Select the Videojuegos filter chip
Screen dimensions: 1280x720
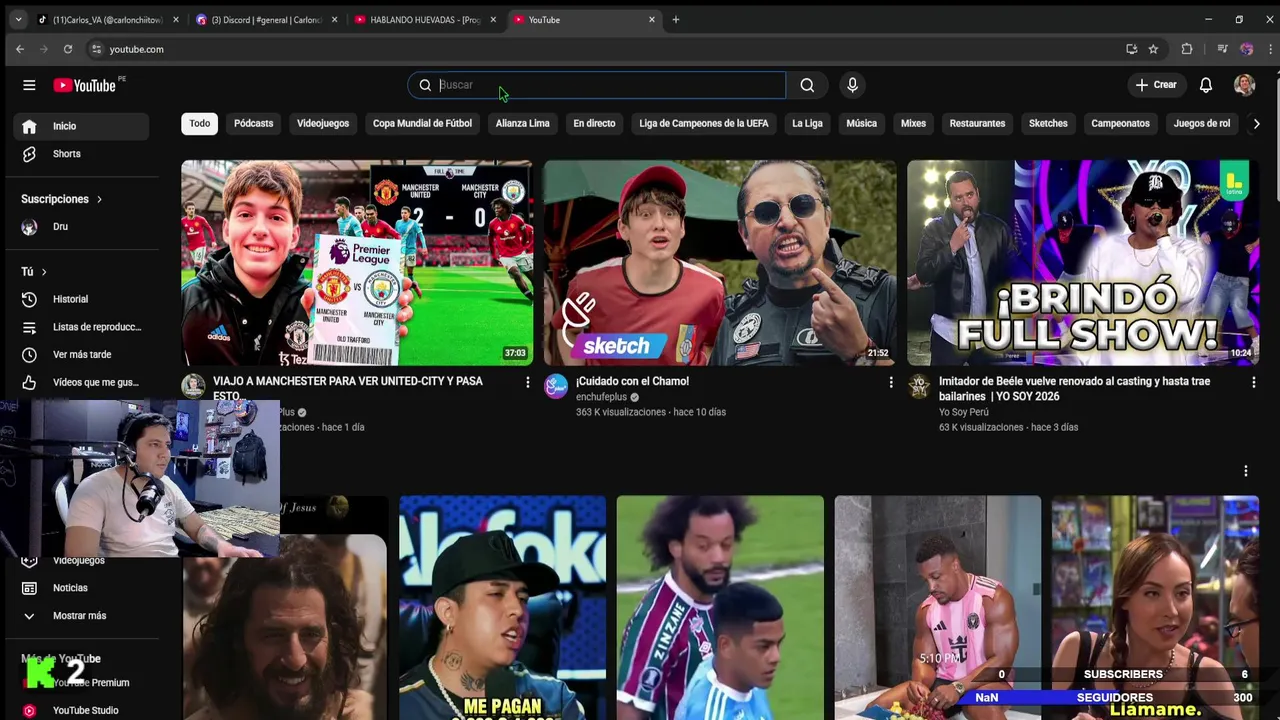click(323, 124)
